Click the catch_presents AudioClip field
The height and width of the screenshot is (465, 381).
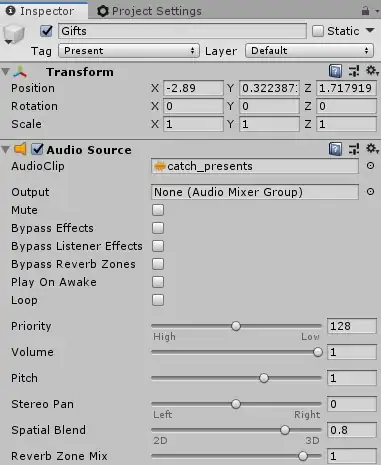[255, 166]
